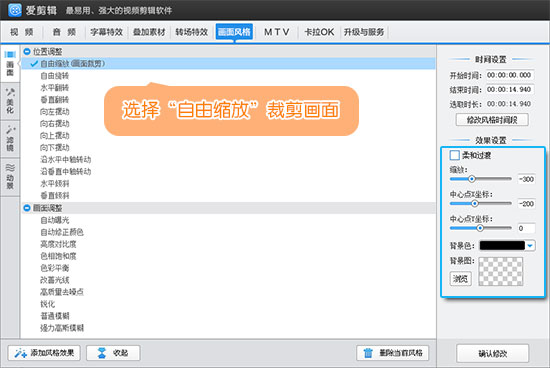Collapse the 画面调整 group
Viewport: 550px width, 368px height.
pyautogui.click(x=27, y=208)
